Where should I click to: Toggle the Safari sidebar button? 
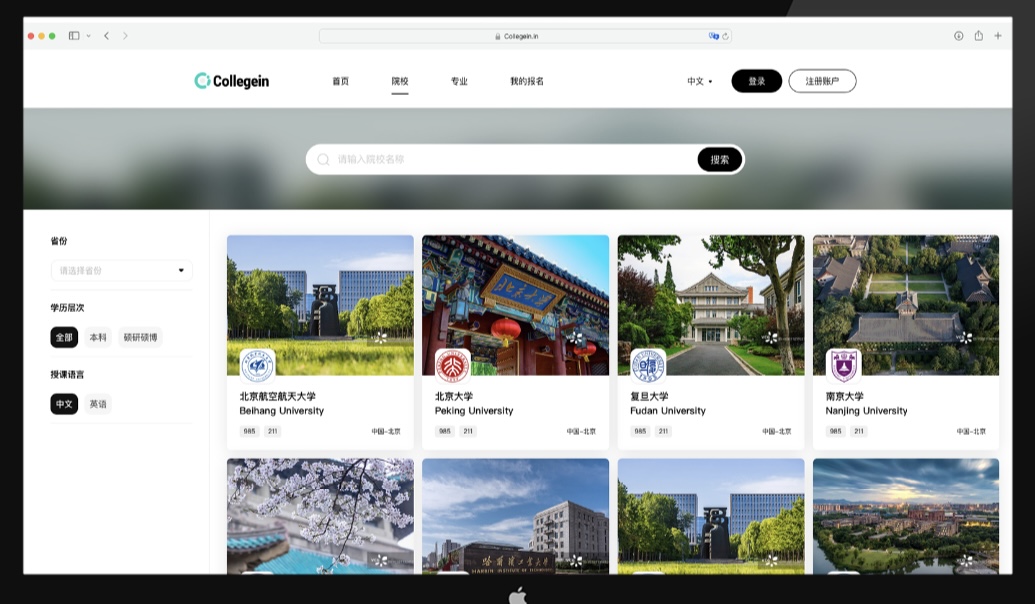pos(74,36)
